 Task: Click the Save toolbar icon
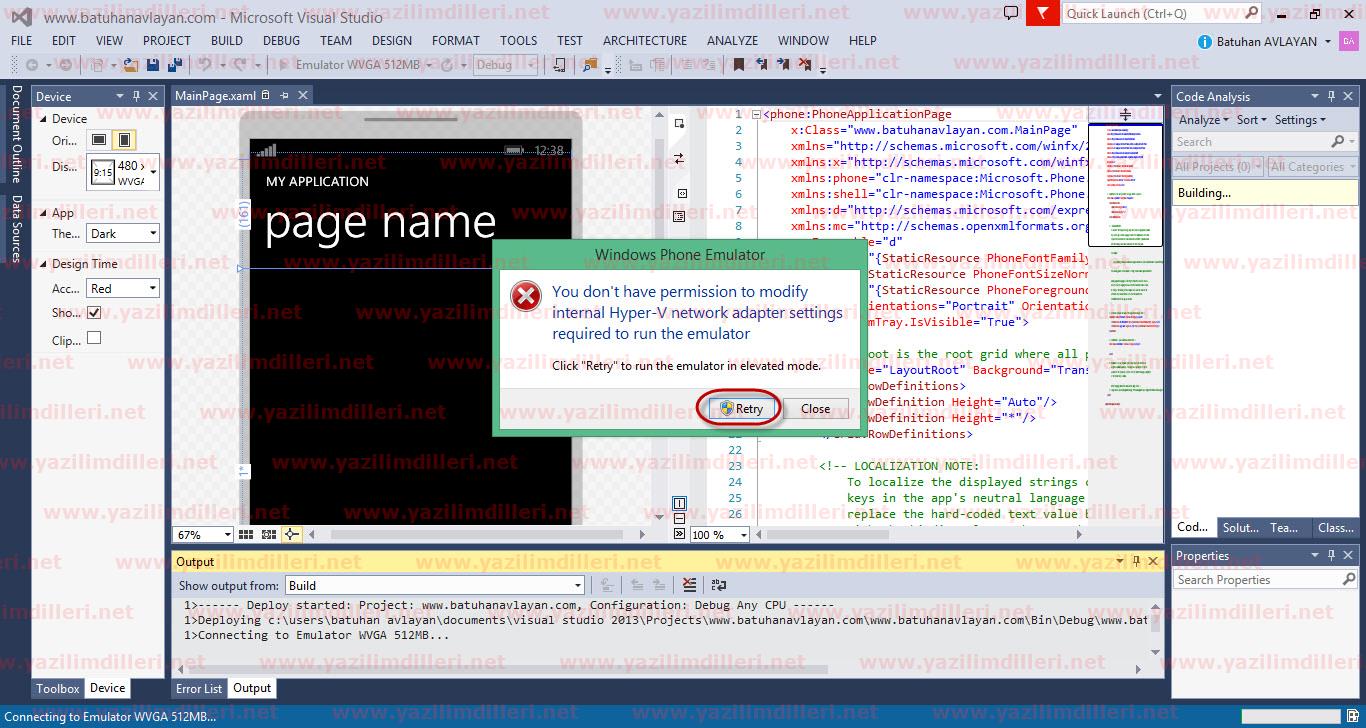tap(153, 65)
